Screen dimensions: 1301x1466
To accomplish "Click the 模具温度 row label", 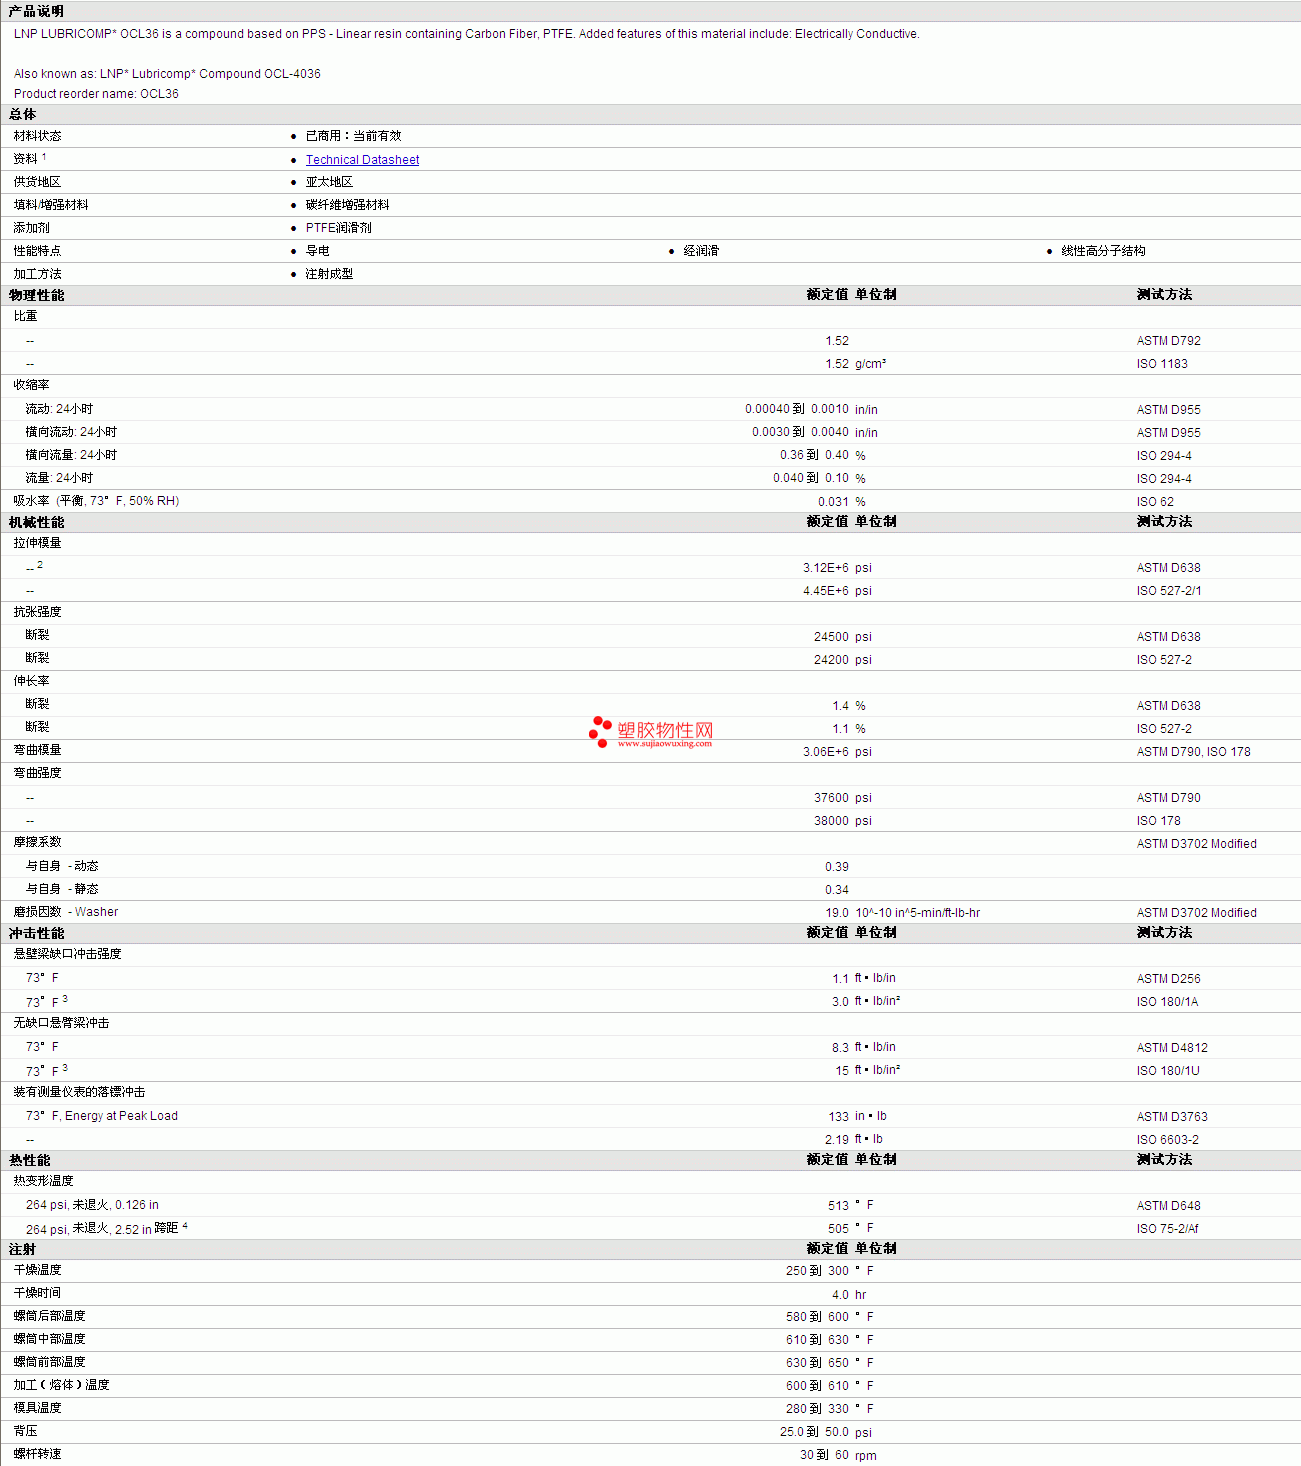I will [38, 1408].
